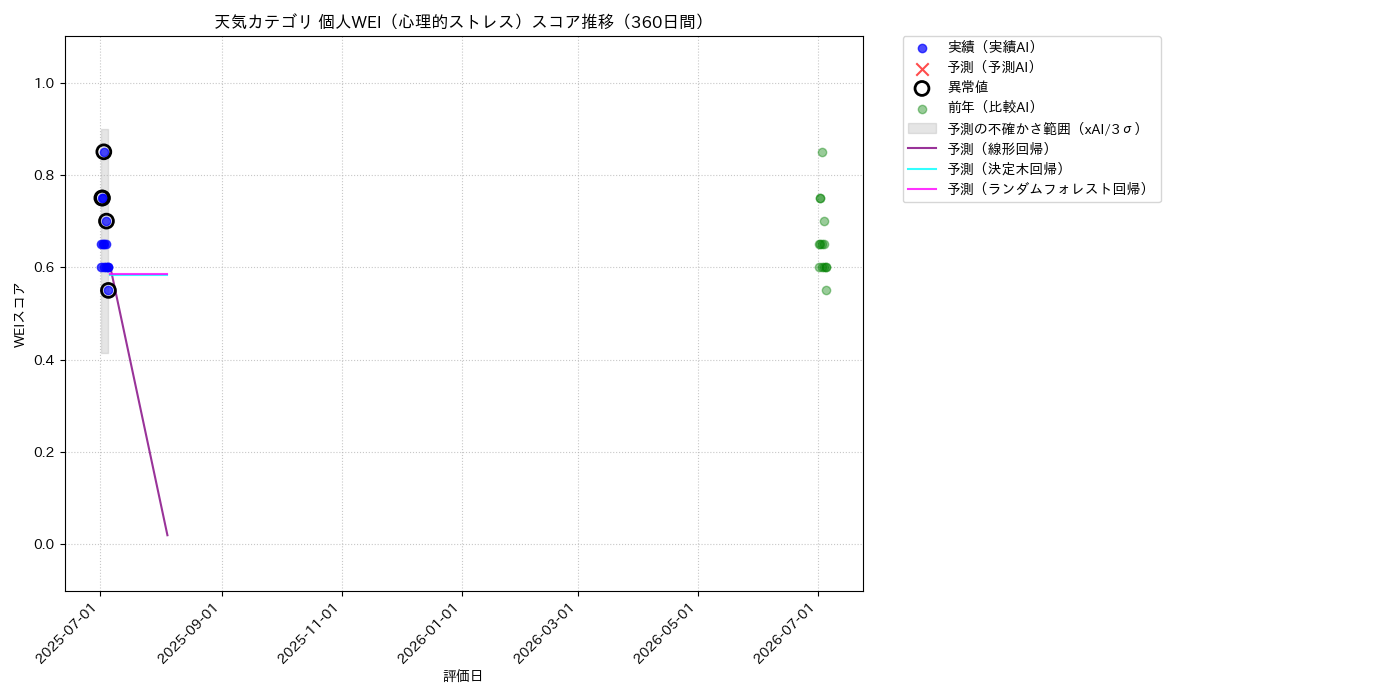Click the magenta line sample in legend
Screen dimensions: 1400x700
[922, 188]
